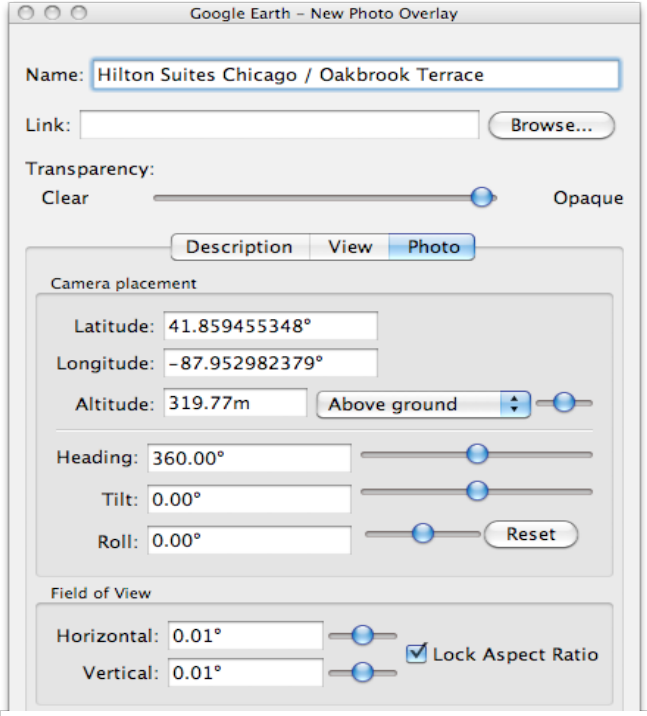Select the Photo tab
Viewport: 647px width, 716px height.
[432, 247]
